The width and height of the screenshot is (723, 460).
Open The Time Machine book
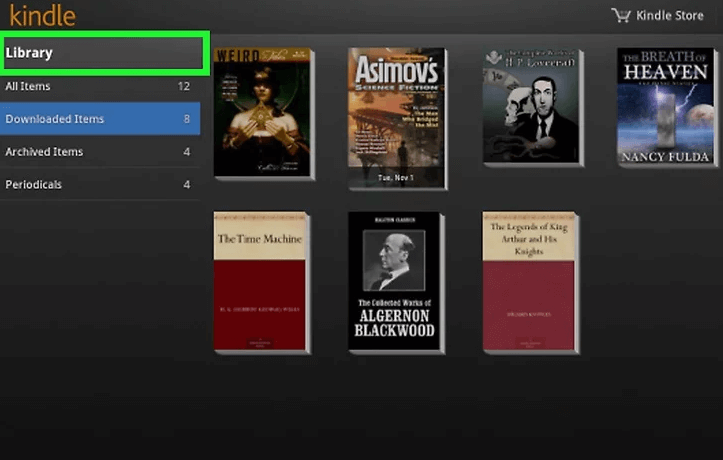click(x=261, y=281)
